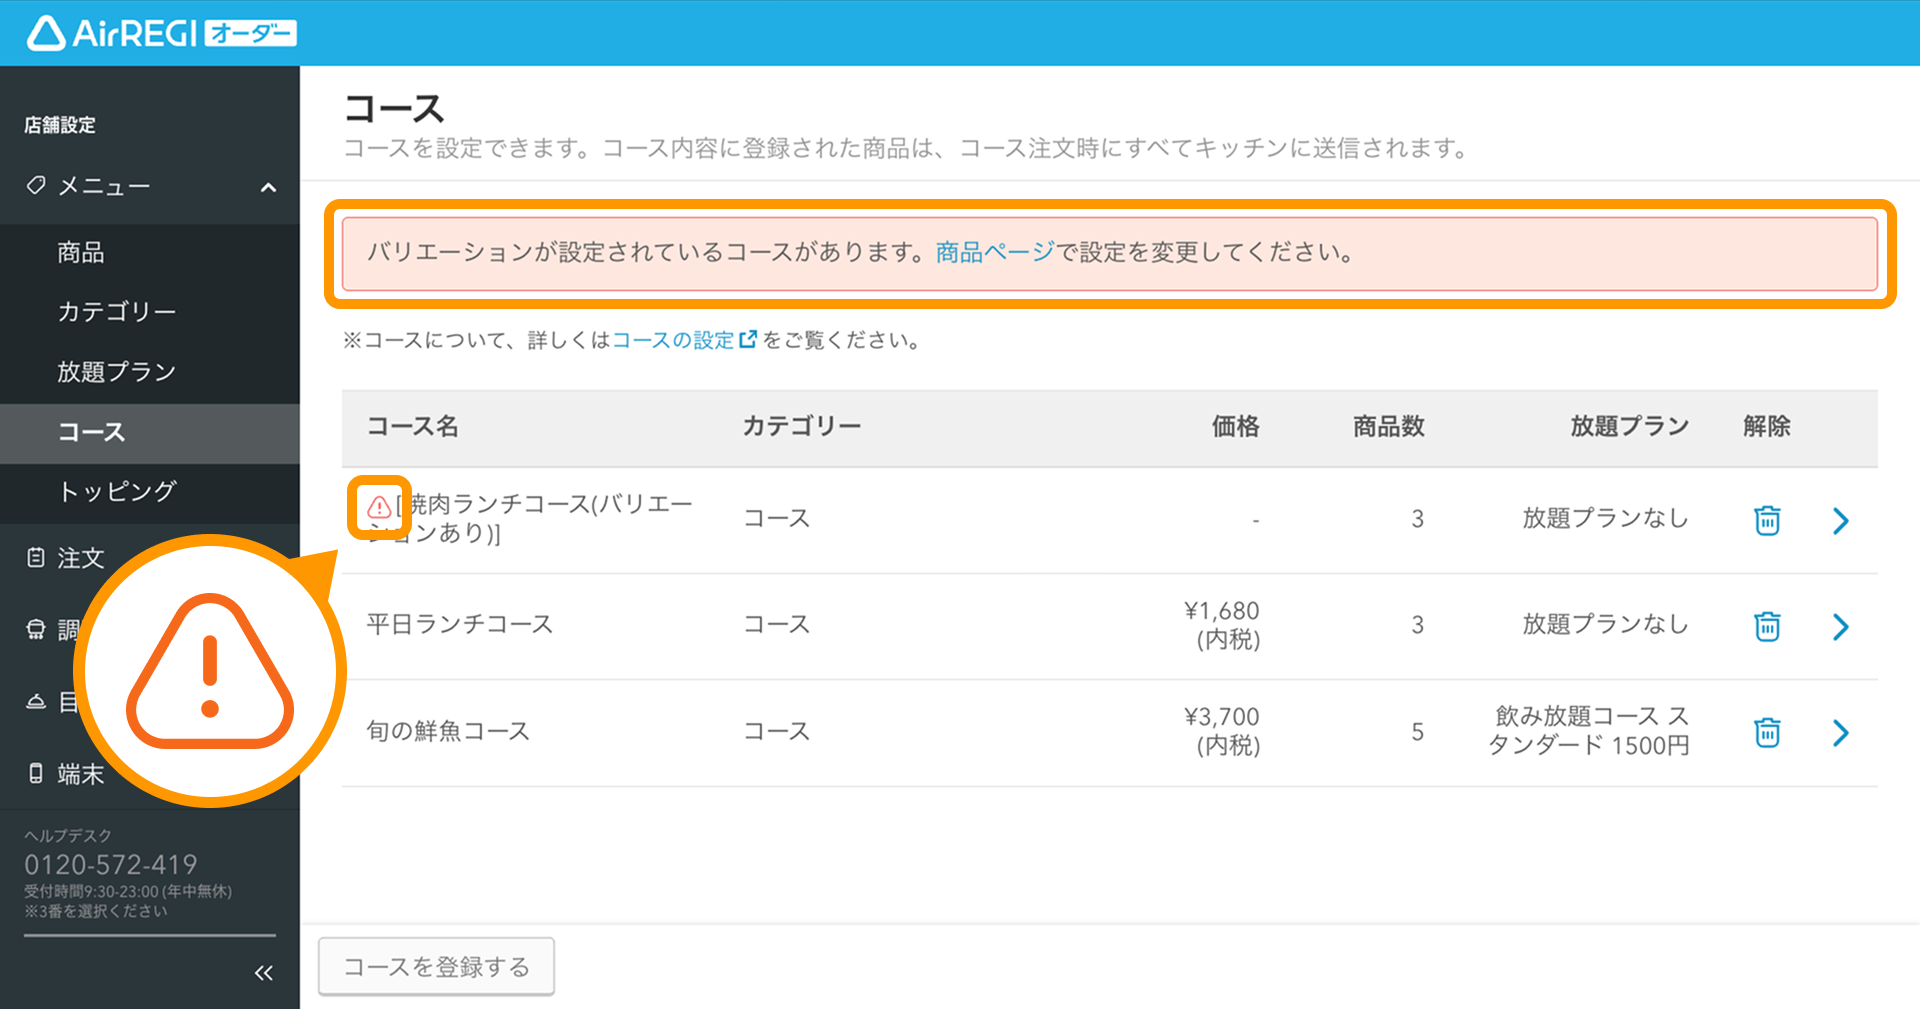
Task: Select the 旬の鮮魚コース name
Action: click(448, 731)
